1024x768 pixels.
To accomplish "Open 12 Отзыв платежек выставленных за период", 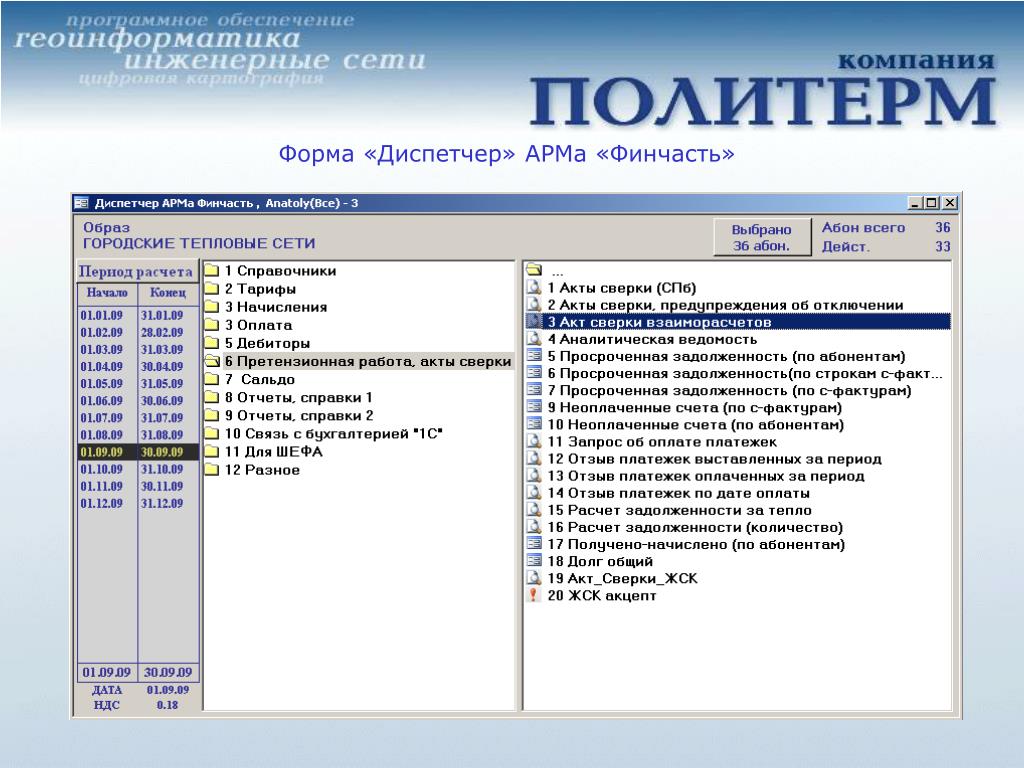I will [x=714, y=458].
